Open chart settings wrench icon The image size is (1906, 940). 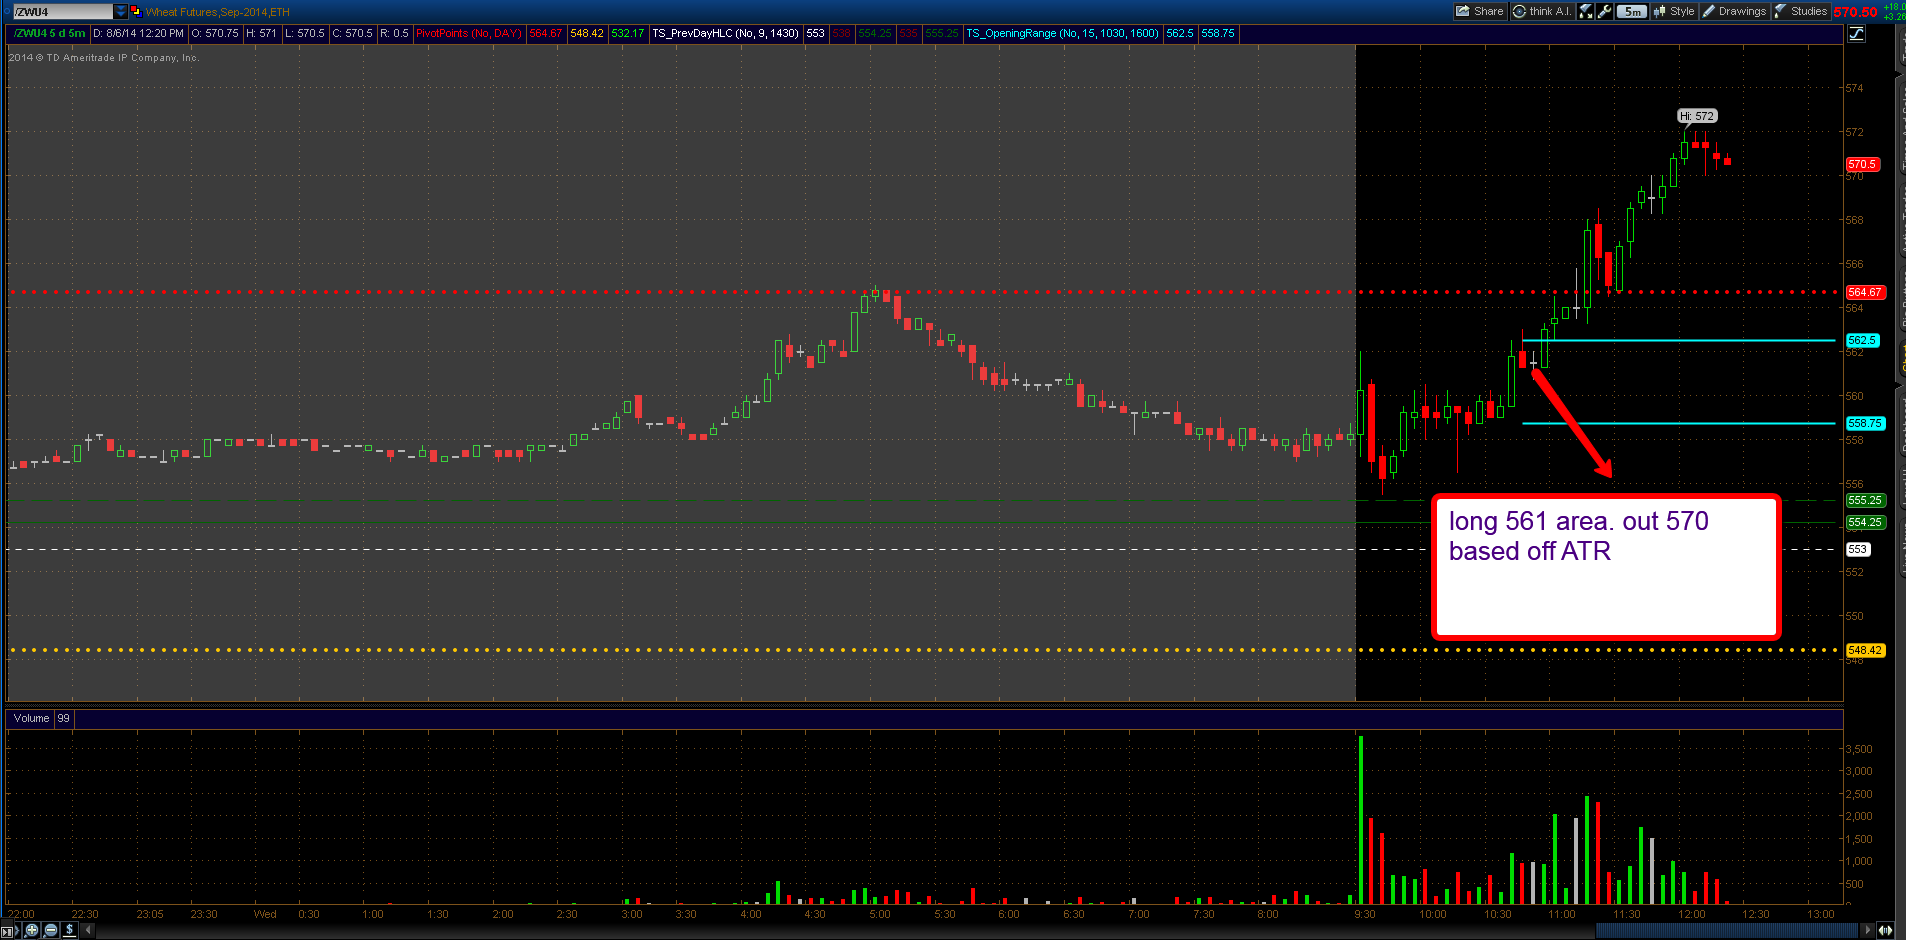coord(1605,11)
